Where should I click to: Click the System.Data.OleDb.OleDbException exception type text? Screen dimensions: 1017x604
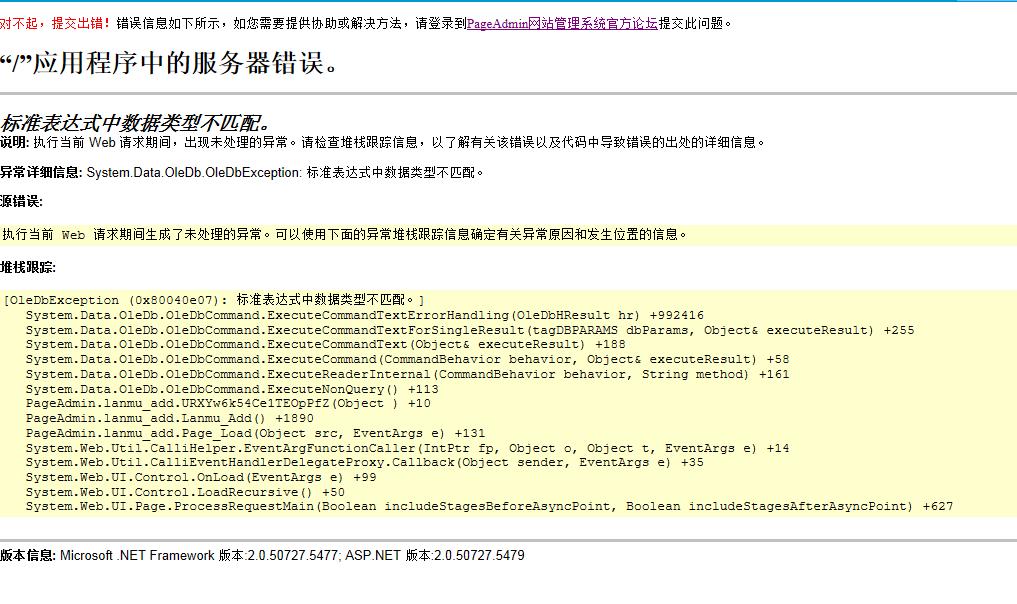tap(193, 172)
